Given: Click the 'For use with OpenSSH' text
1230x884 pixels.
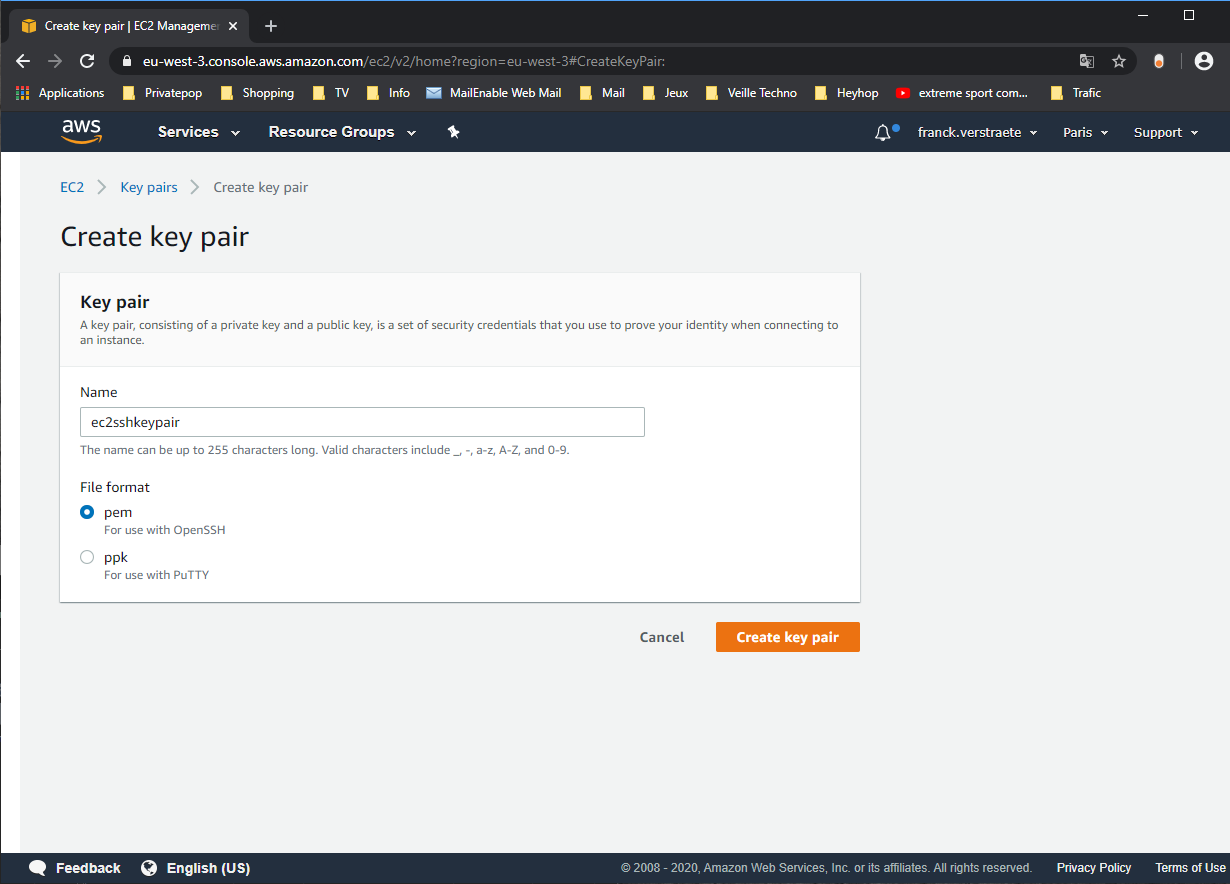Looking at the screenshot, I should click(165, 530).
